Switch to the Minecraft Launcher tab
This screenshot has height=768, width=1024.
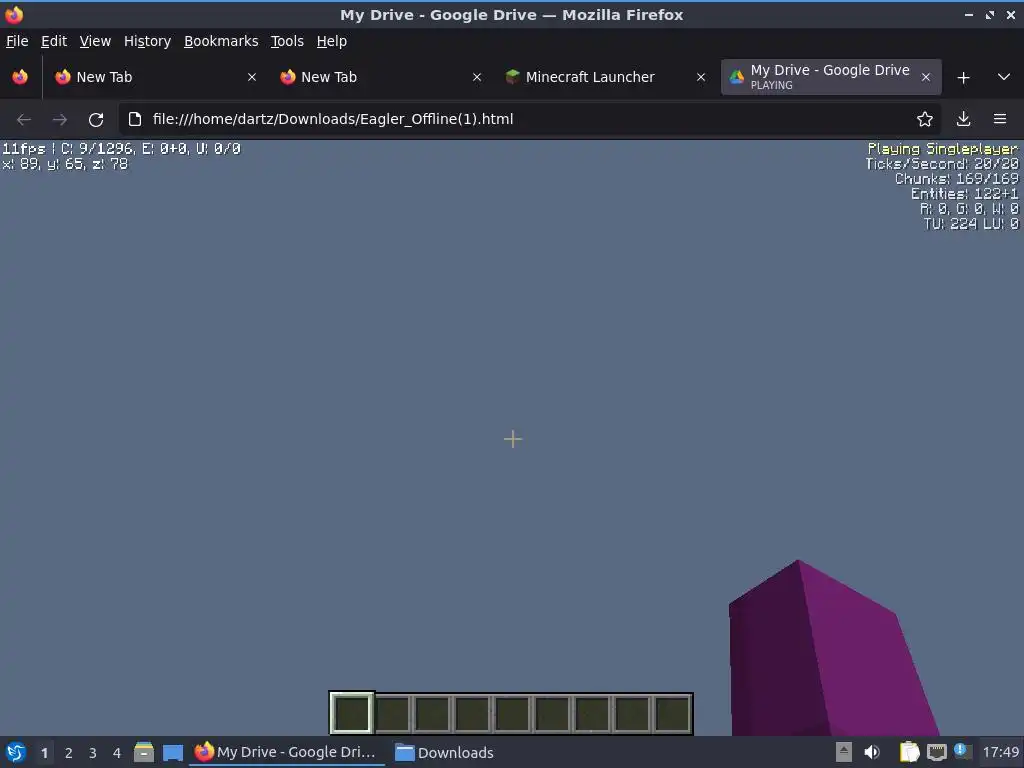click(605, 77)
